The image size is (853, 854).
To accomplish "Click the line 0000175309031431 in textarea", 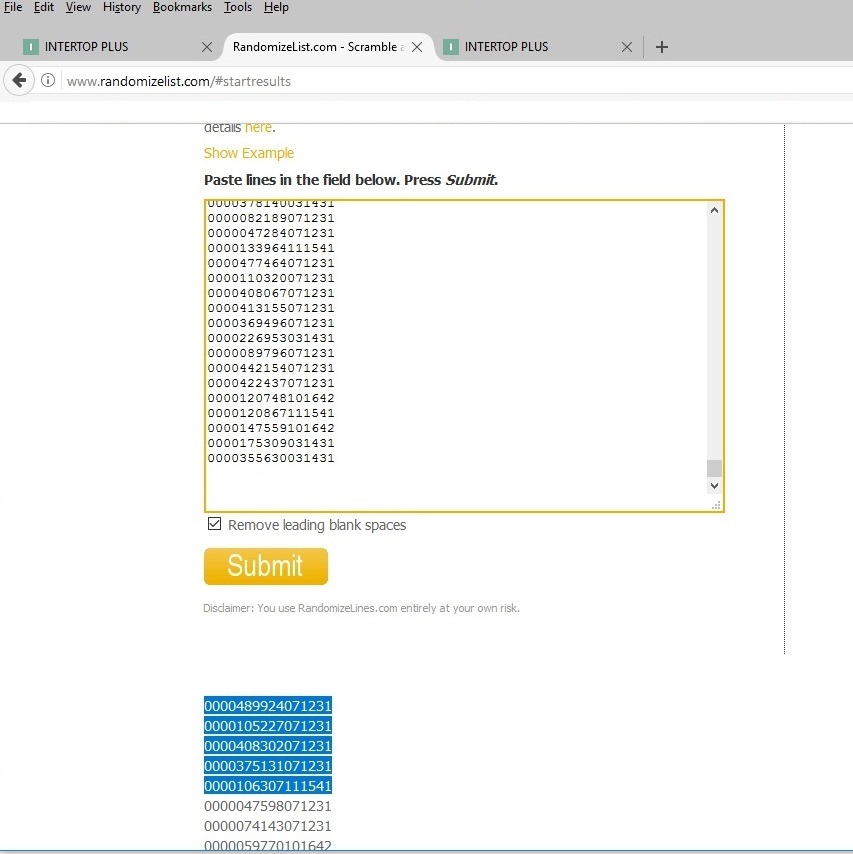I will click(x=271, y=443).
